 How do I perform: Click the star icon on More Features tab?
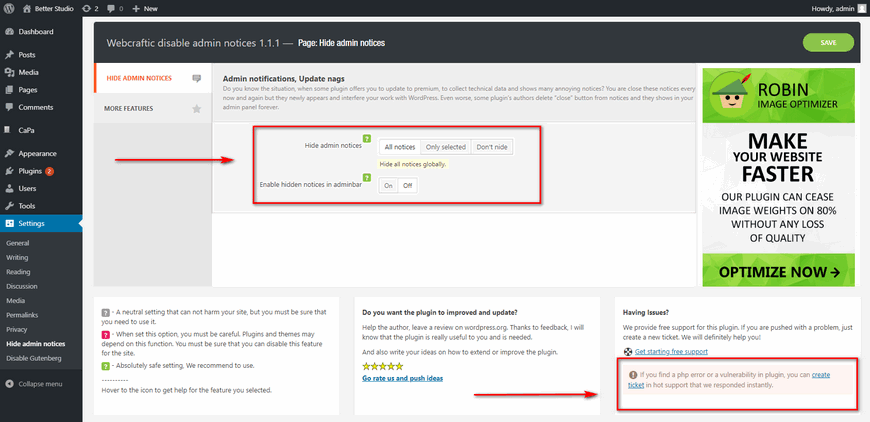196,109
